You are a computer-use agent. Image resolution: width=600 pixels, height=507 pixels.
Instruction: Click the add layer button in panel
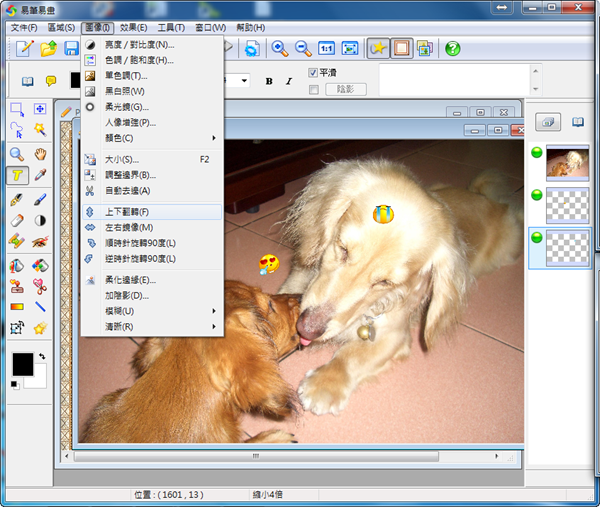tap(548, 122)
